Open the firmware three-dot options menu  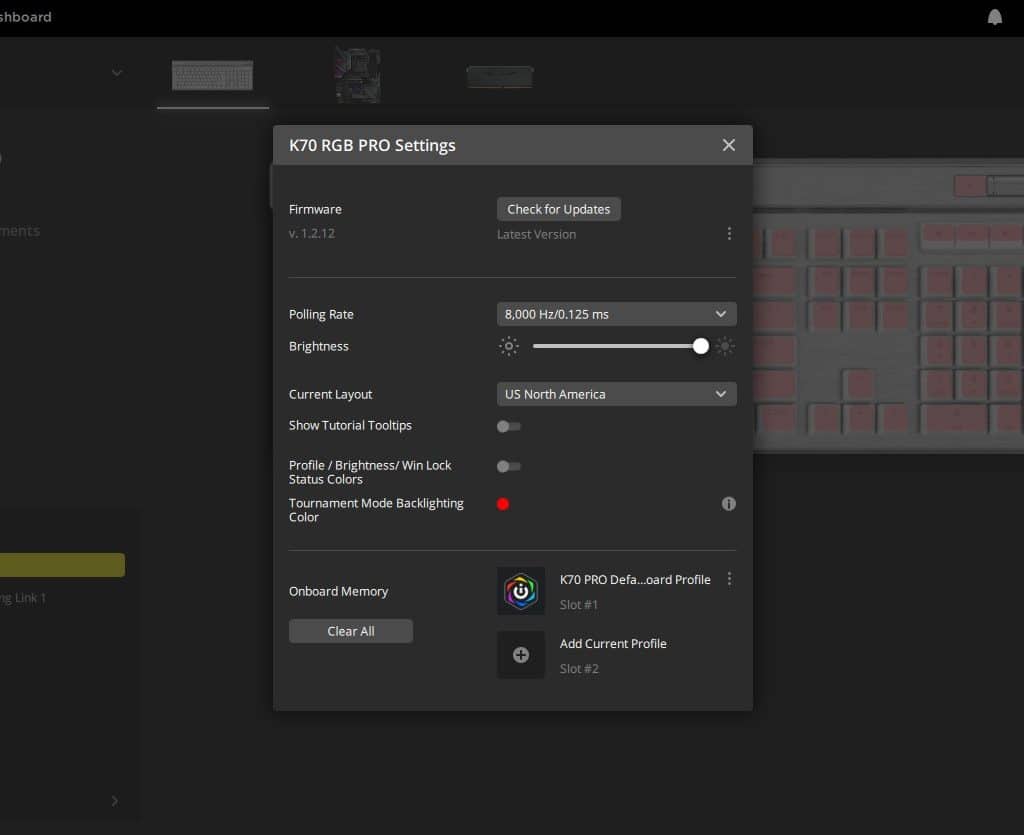coord(729,233)
